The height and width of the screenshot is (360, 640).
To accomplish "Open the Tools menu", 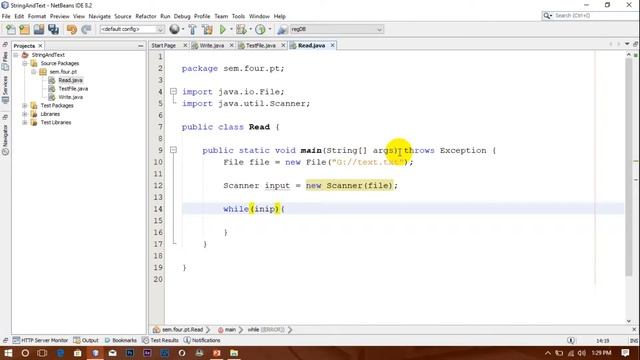I will [x=238, y=16].
